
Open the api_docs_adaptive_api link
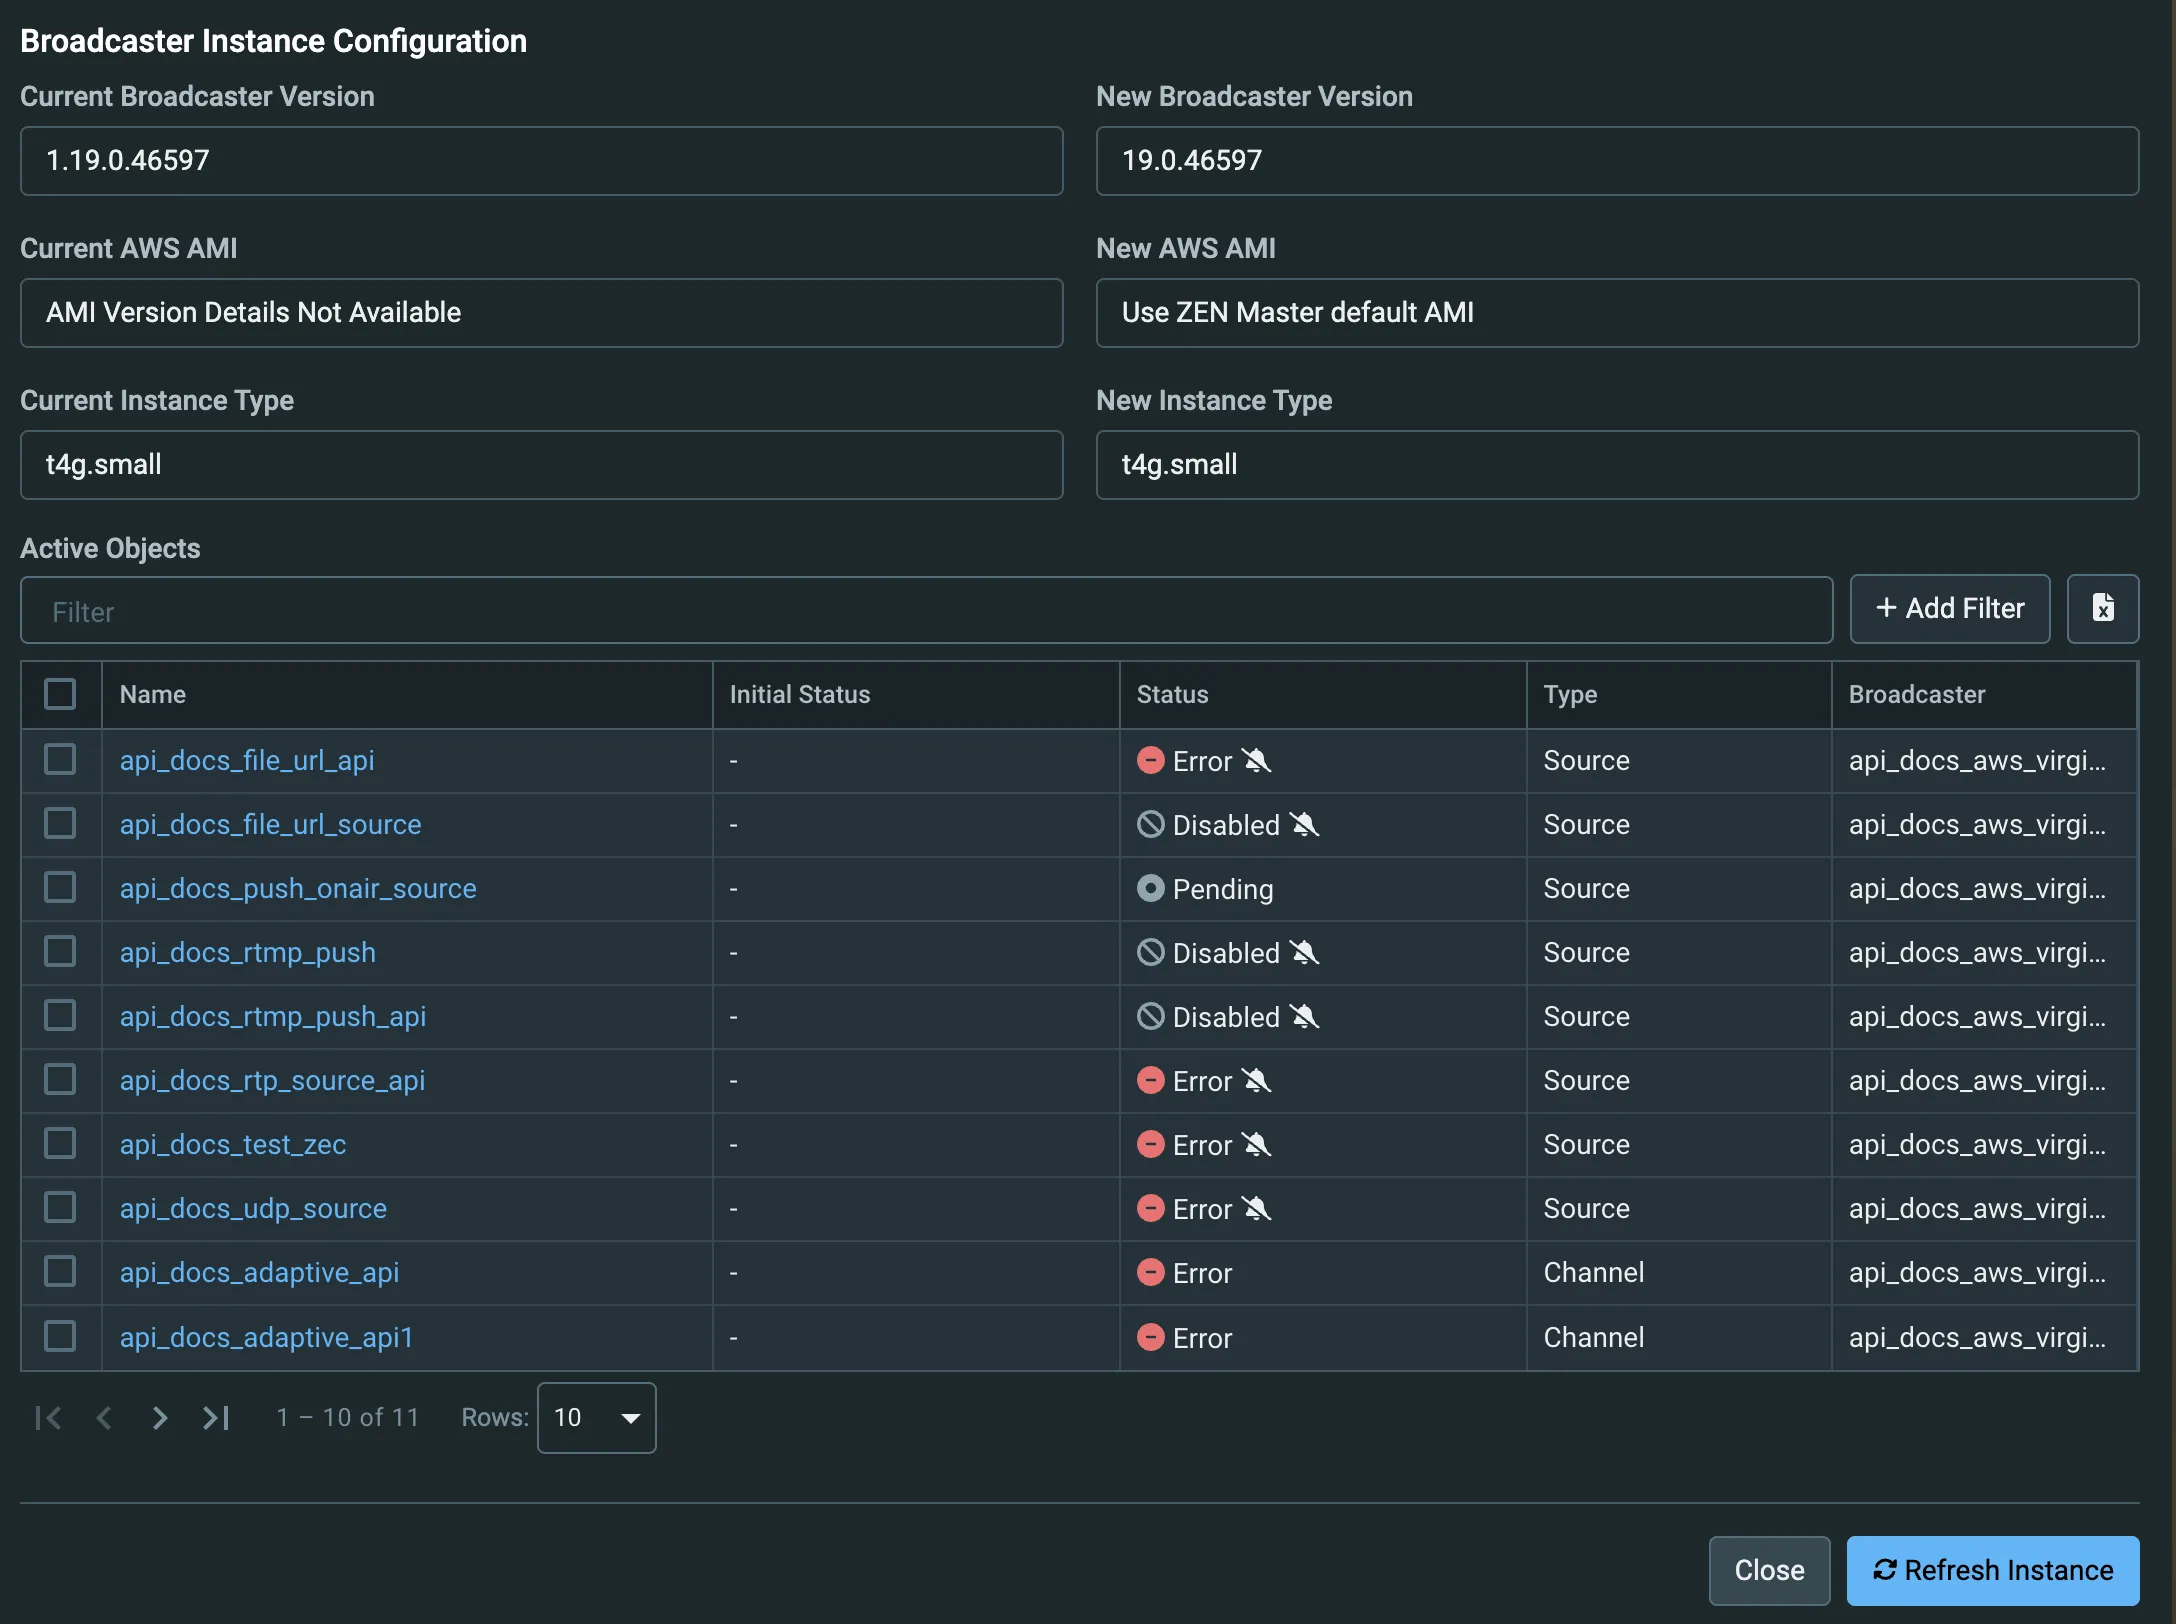[x=259, y=1273]
